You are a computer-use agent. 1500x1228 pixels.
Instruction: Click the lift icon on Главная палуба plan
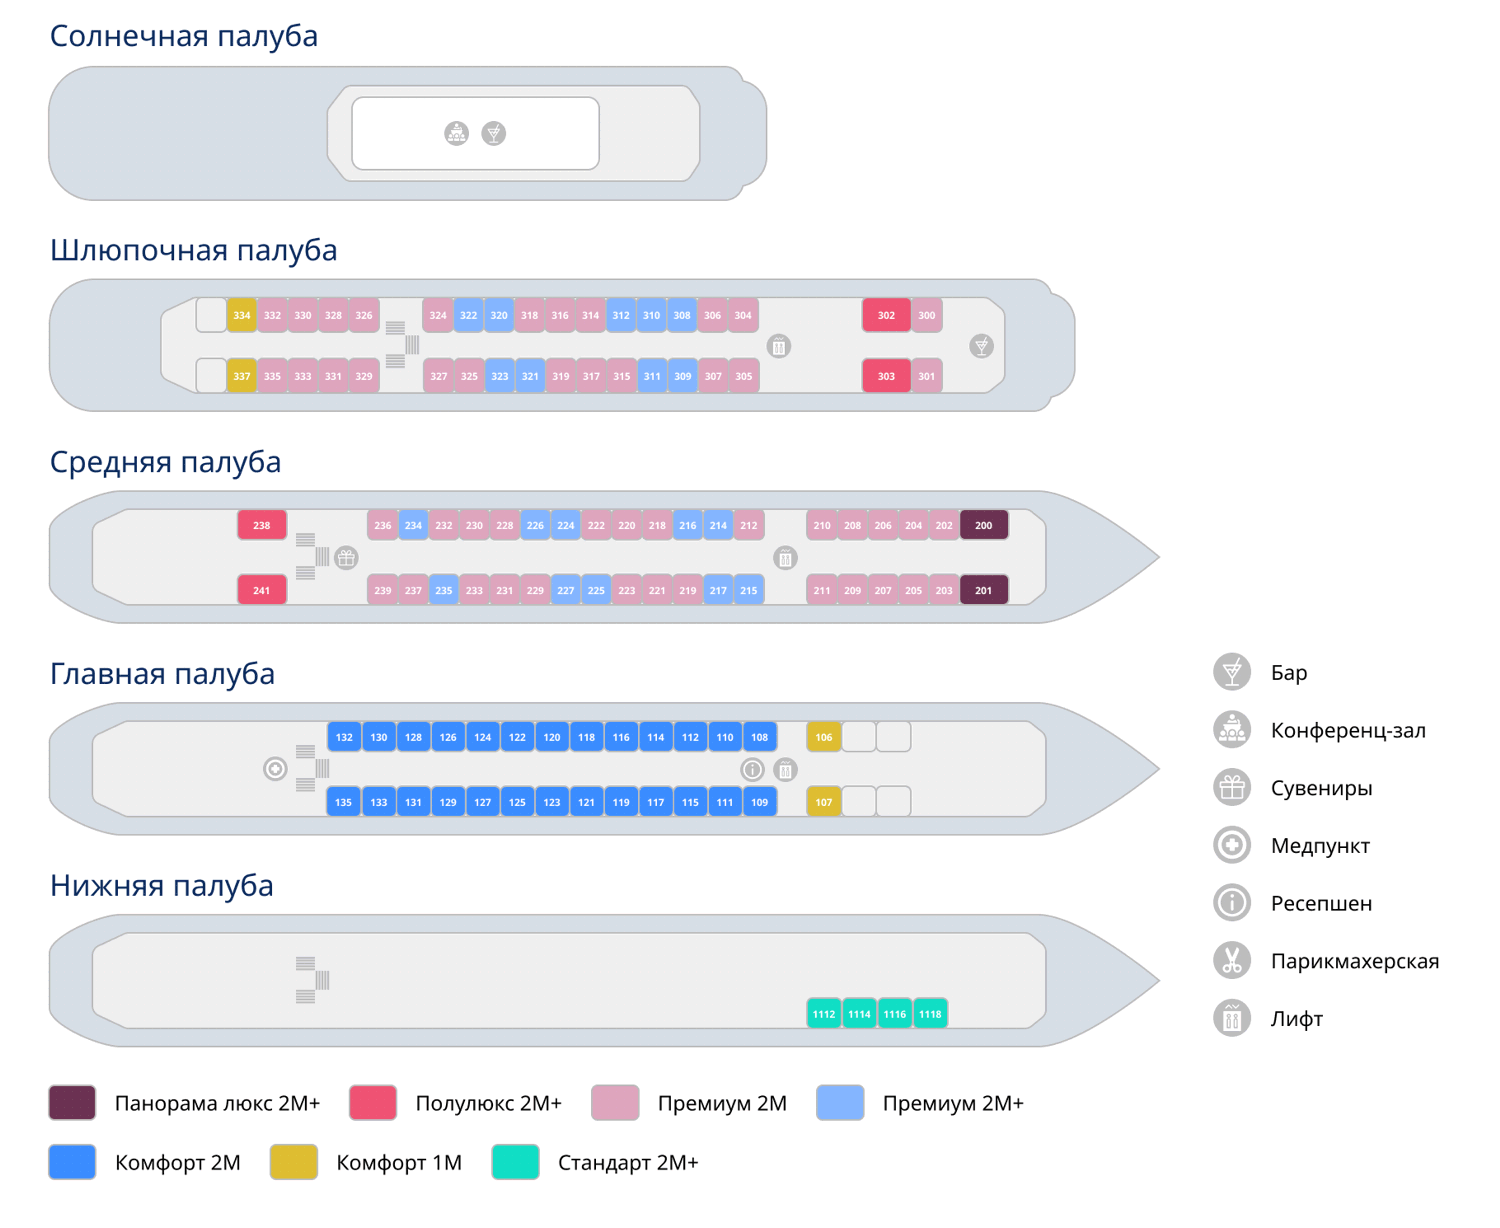pos(786,769)
